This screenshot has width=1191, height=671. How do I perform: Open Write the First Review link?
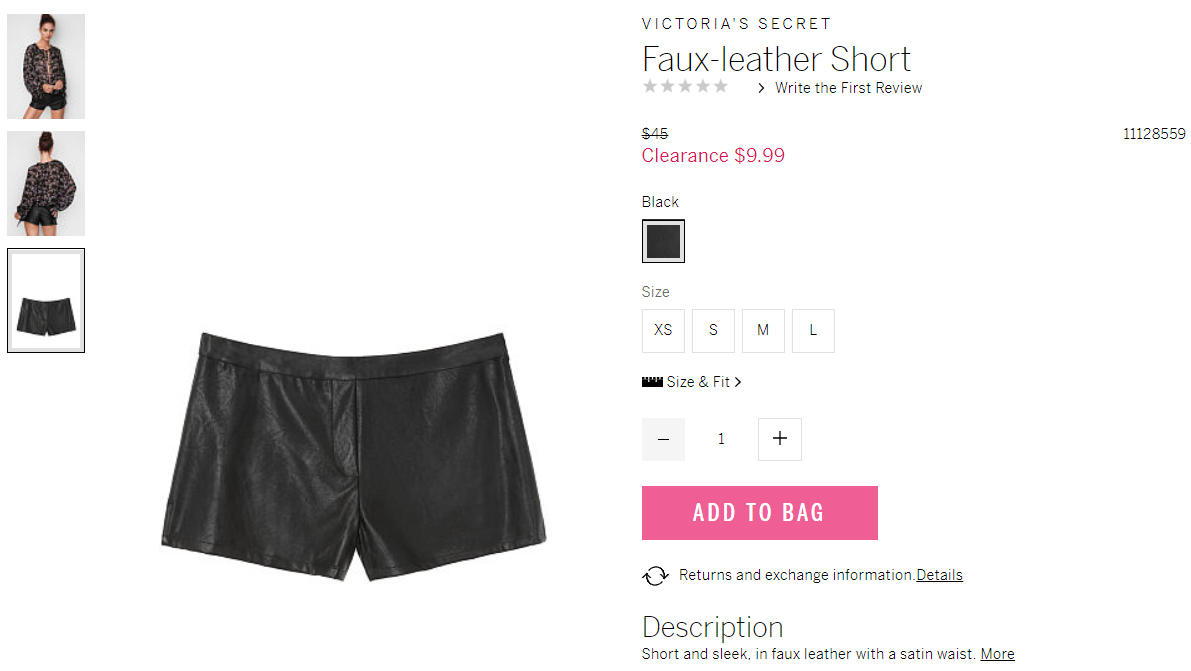point(848,88)
